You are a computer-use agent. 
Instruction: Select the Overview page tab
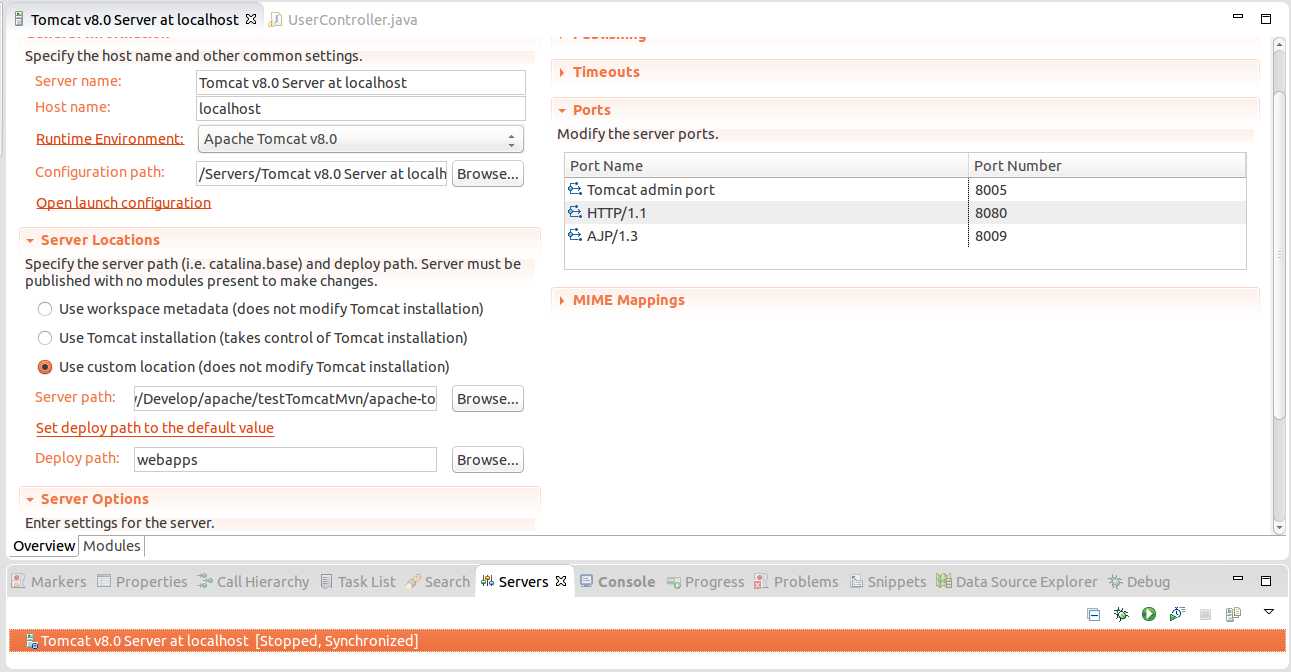(x=44, y=546)
